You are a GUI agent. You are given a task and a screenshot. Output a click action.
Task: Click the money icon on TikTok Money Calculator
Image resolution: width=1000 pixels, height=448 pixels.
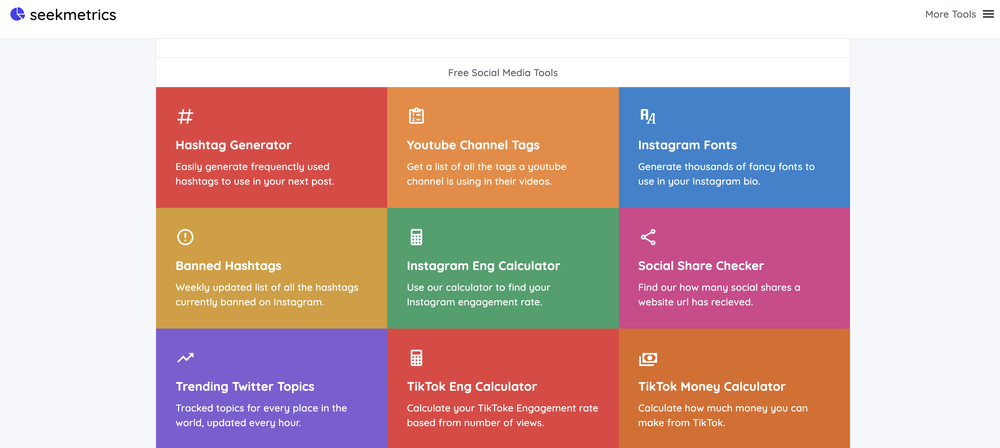[648, 358]
